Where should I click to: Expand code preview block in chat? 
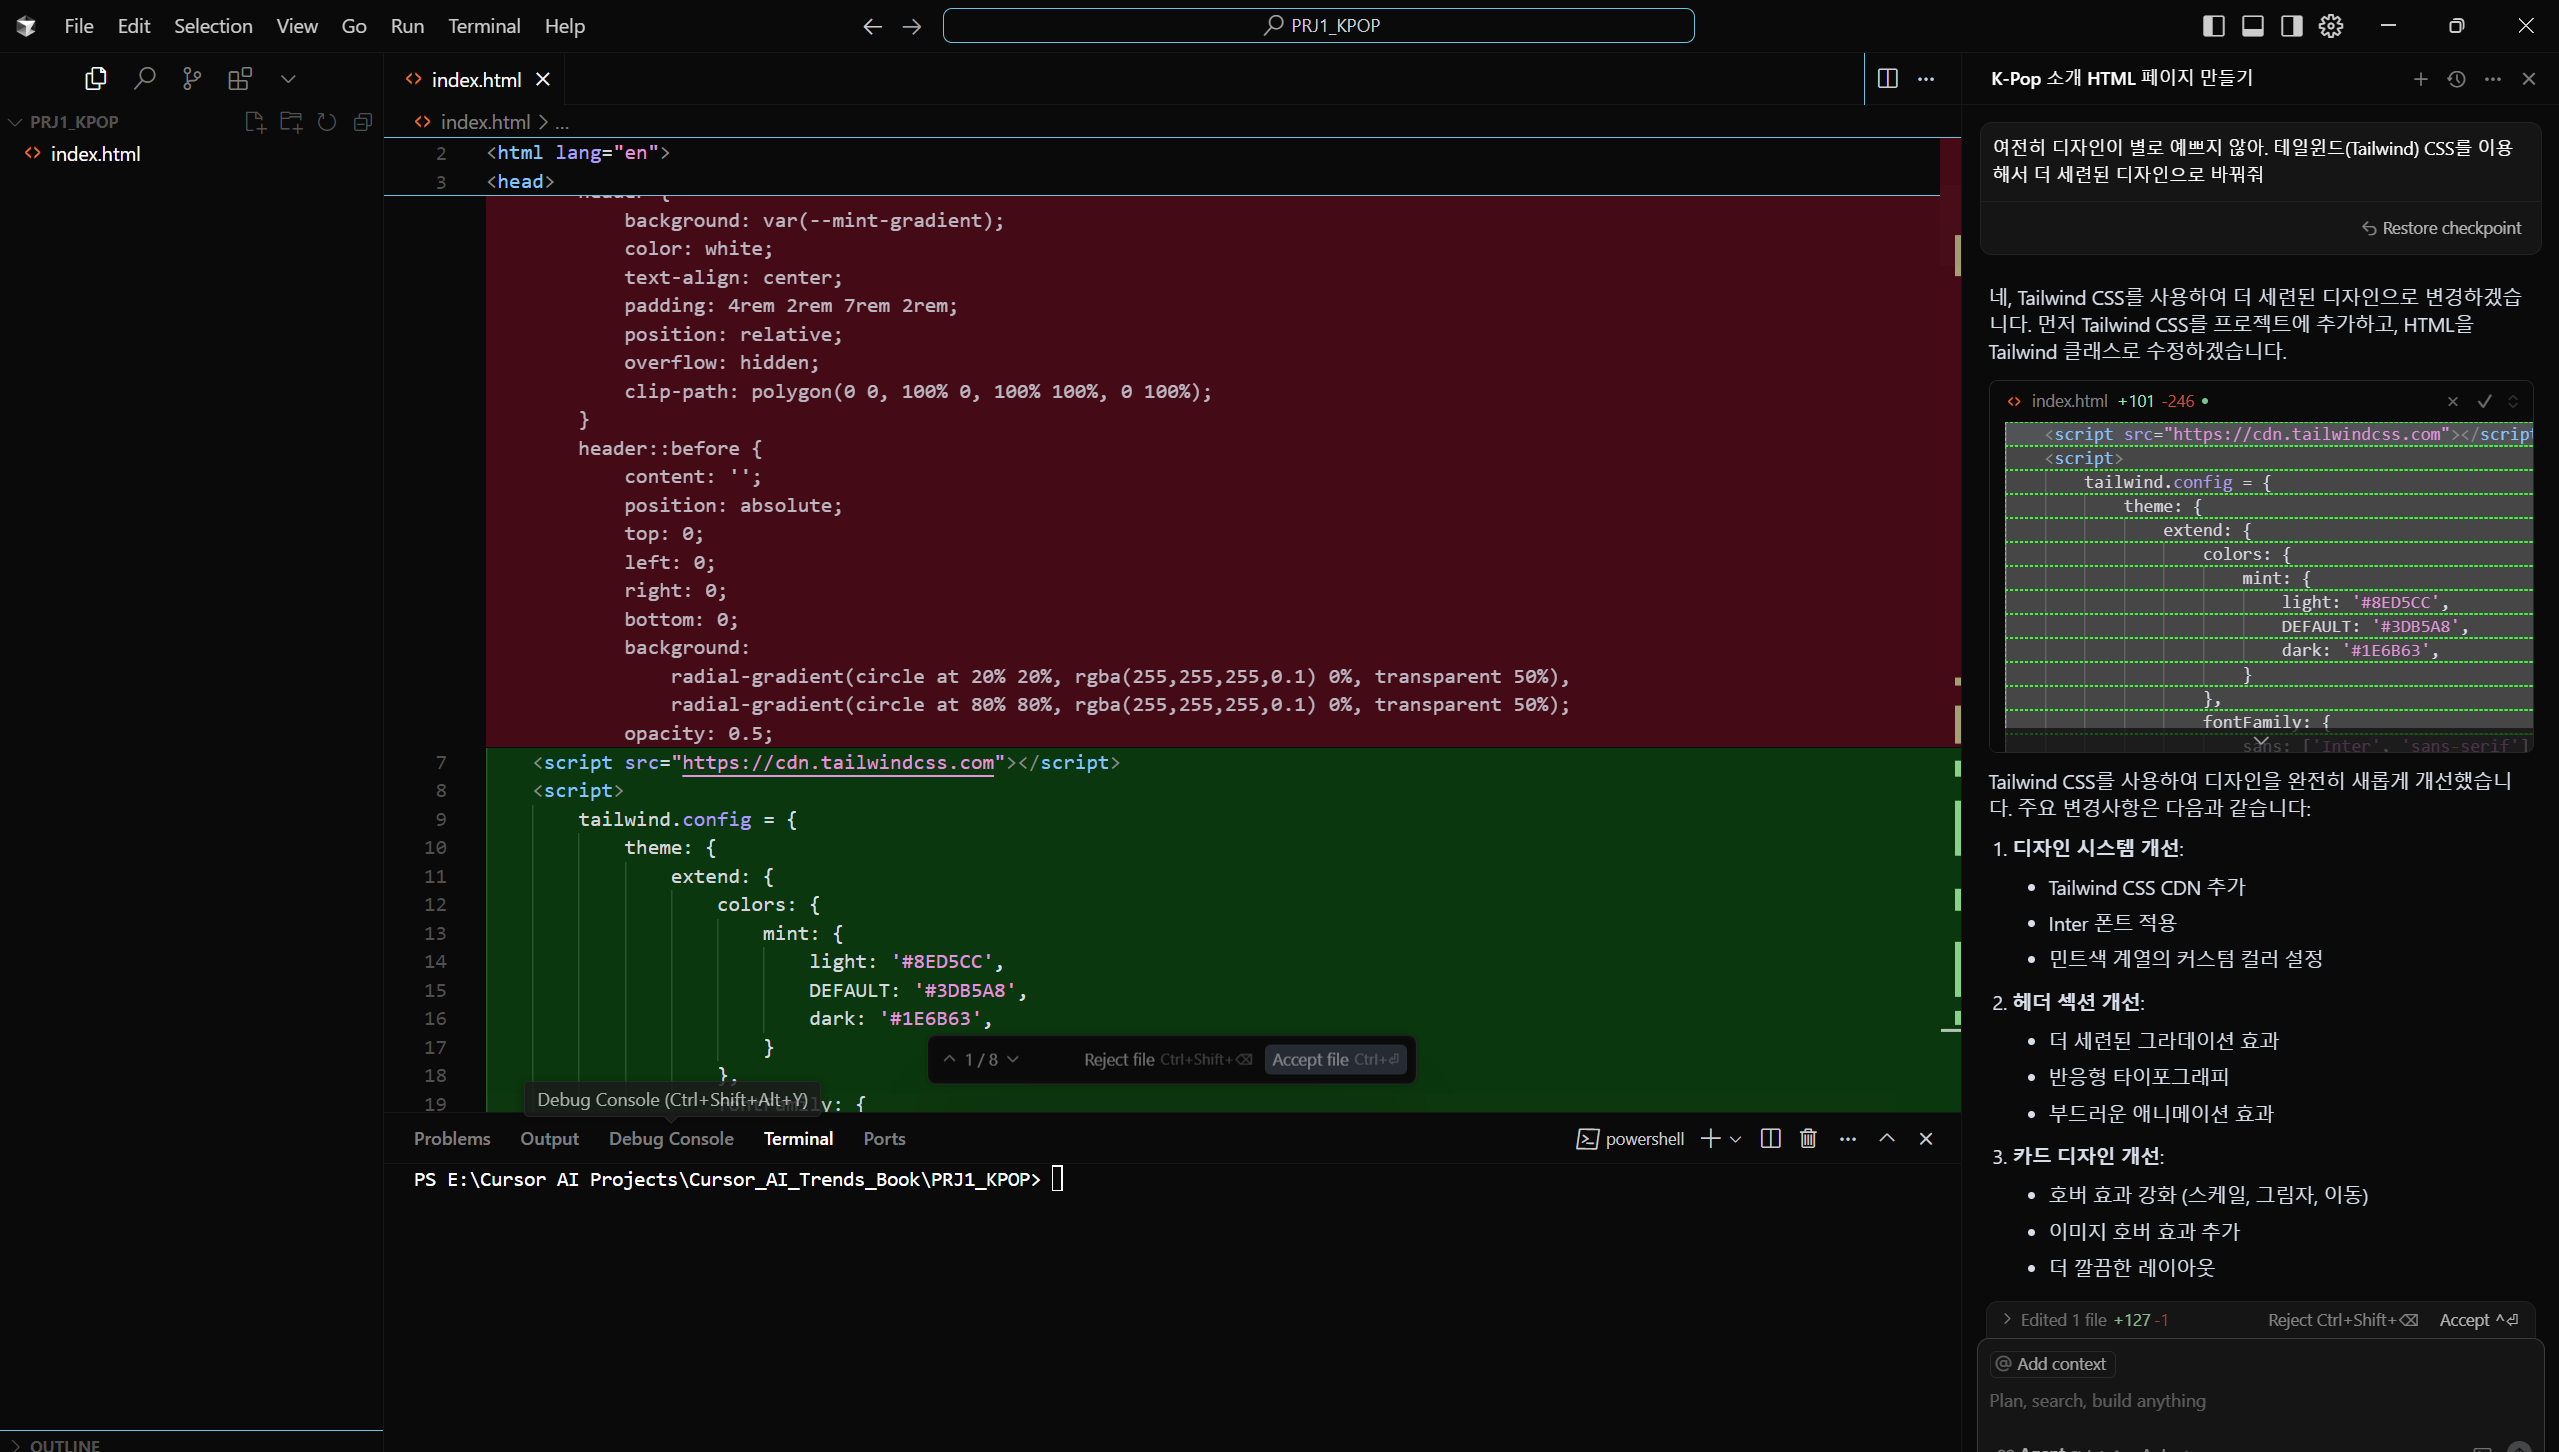pyautogui.click(x=2262, y=741)
